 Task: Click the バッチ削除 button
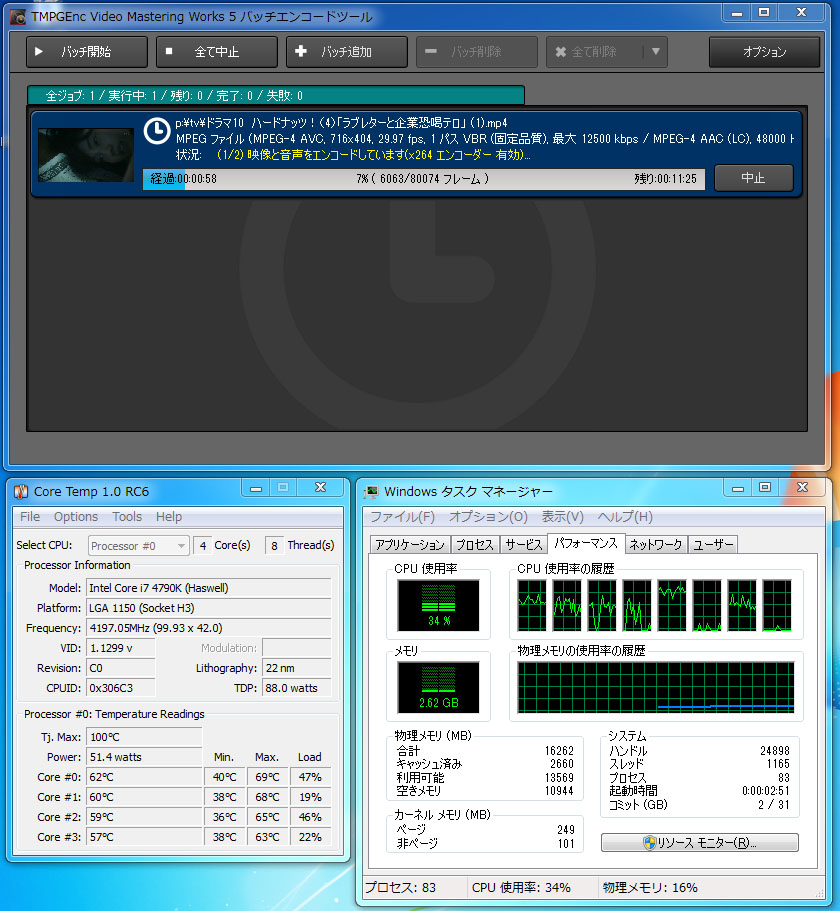477,52
